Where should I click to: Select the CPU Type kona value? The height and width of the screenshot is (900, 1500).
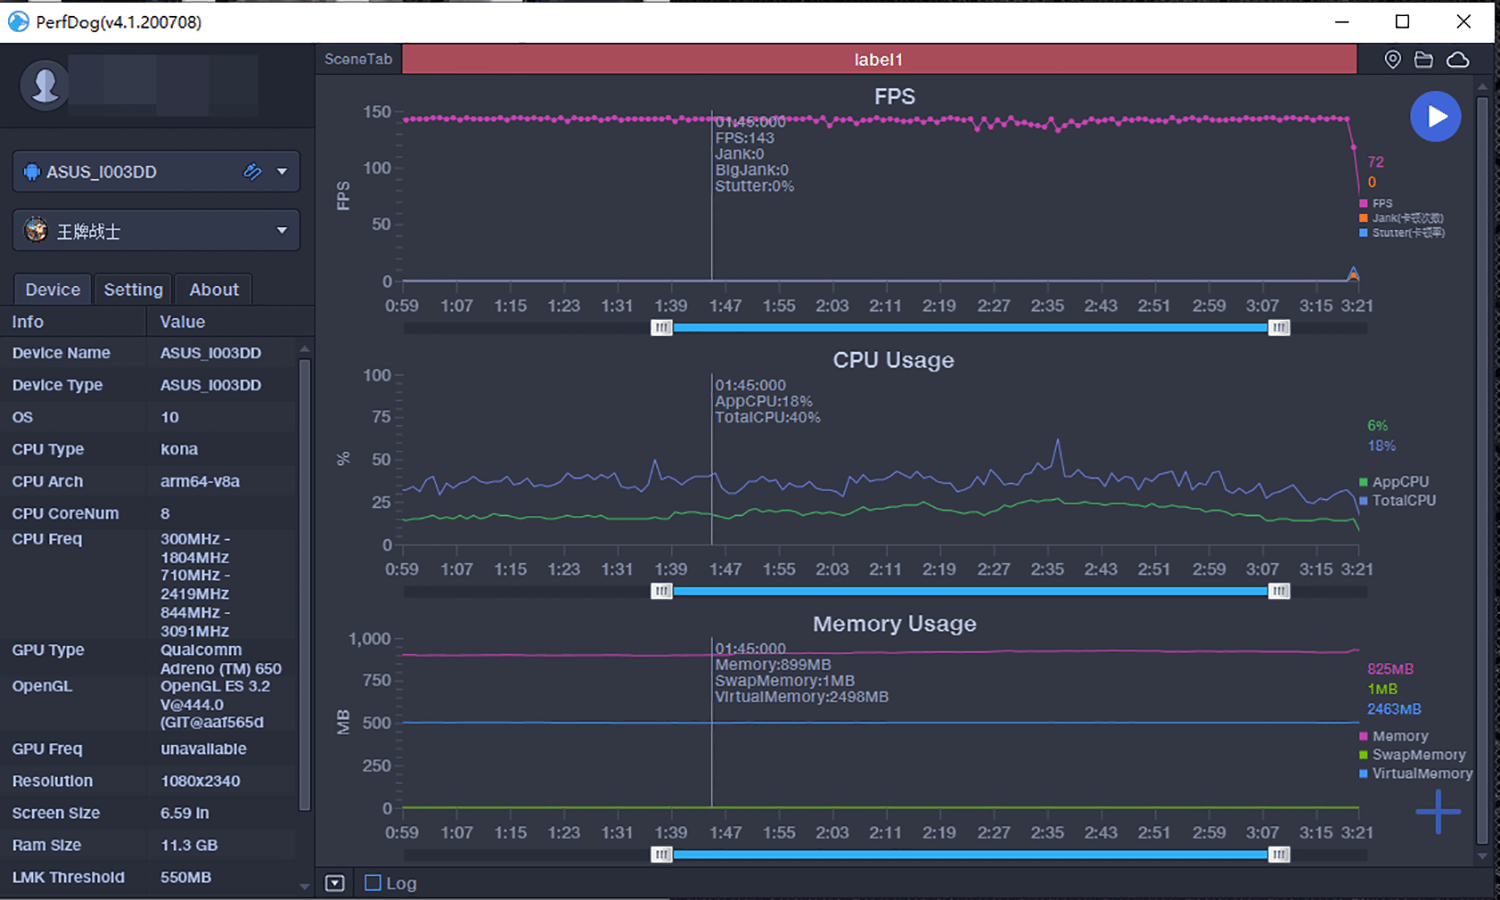179,449
